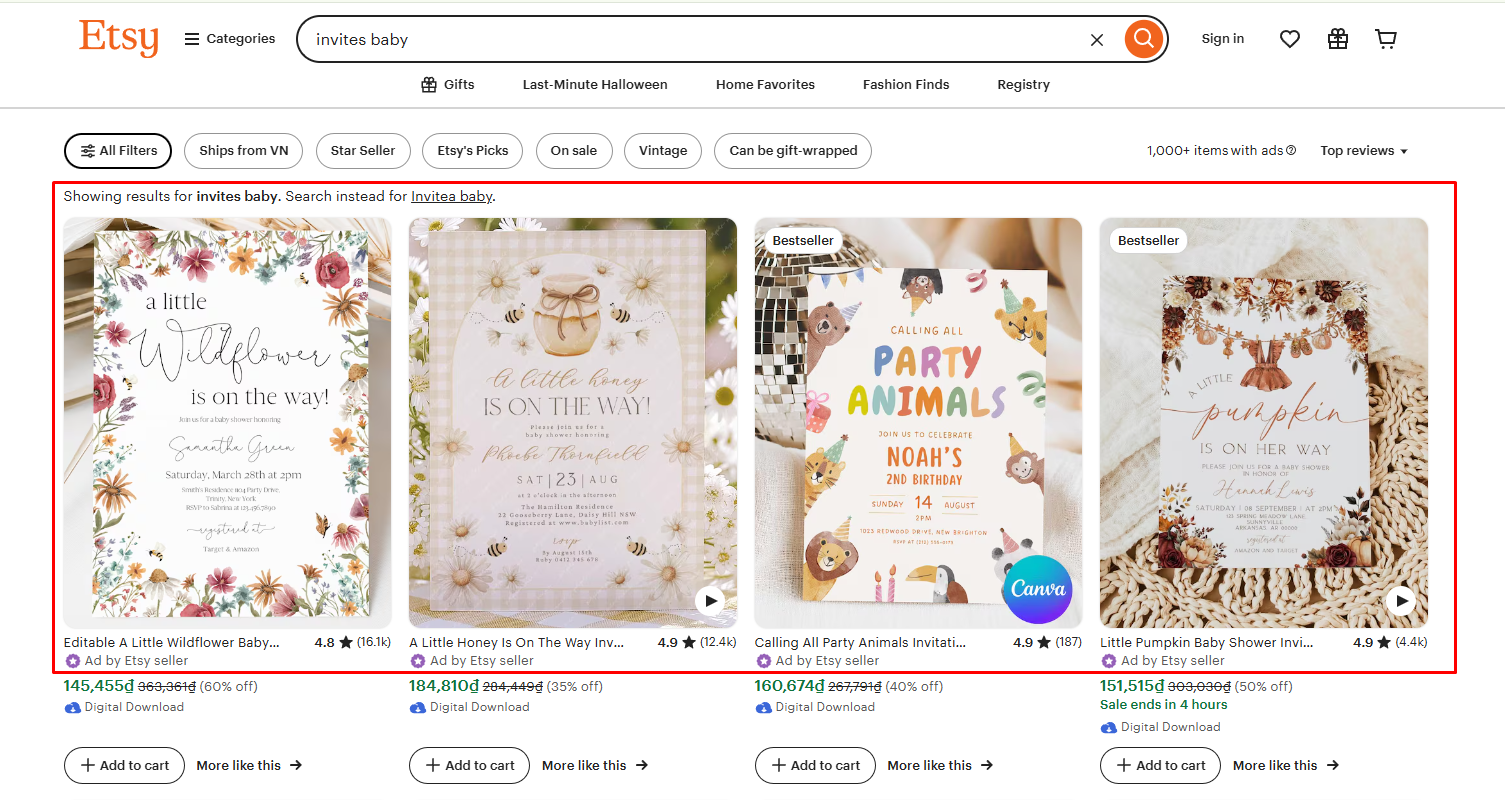
Task: Play video on A Little Honey listing
Action: (x=710, y=601)
